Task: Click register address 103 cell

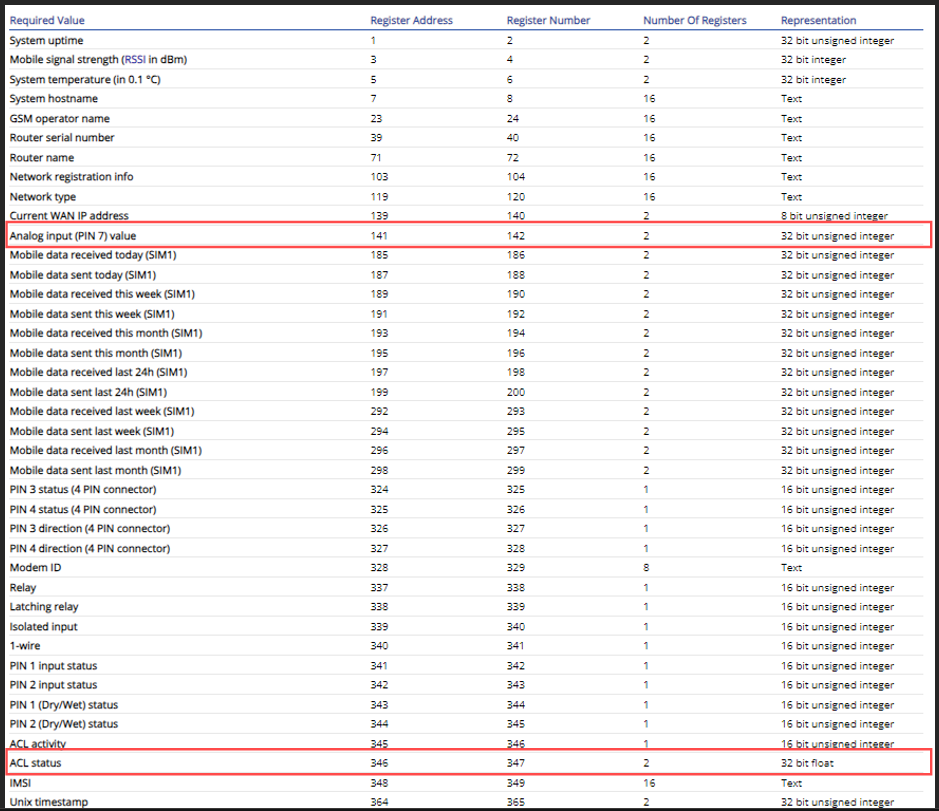Action: pos(379,177)
